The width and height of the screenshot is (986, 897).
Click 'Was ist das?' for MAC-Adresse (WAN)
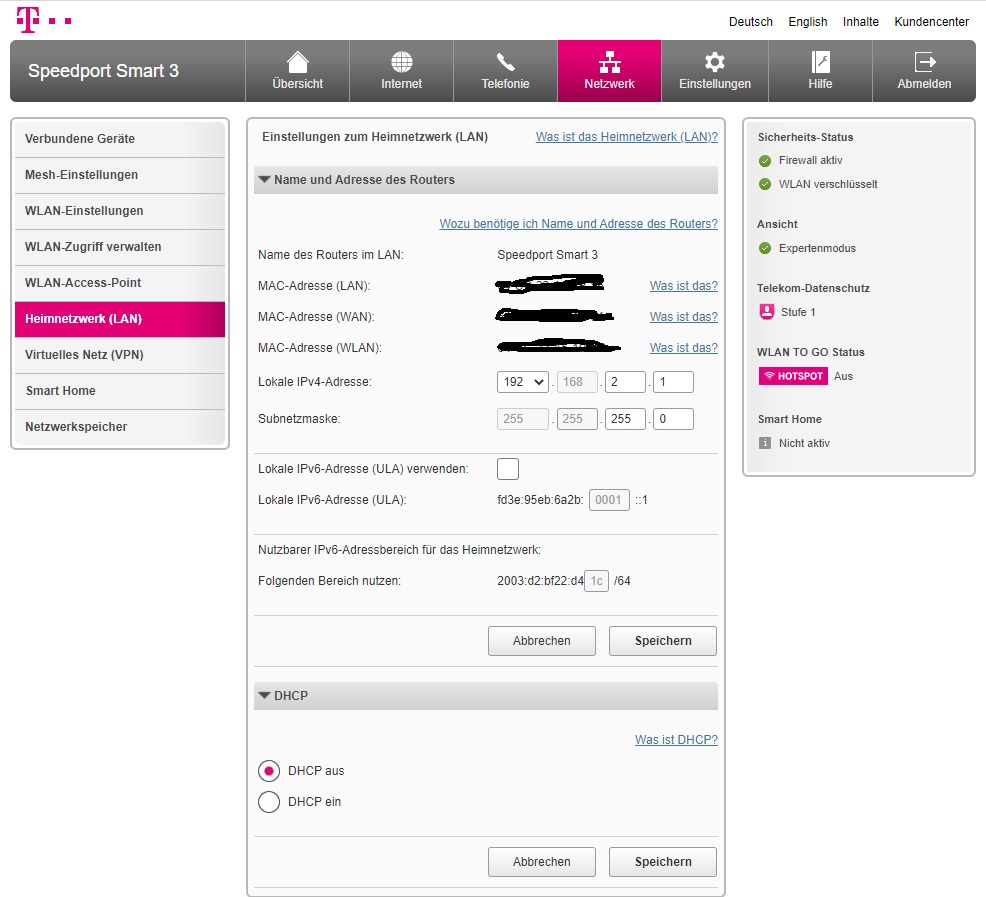pyautogui.click(x=684, y=317)
